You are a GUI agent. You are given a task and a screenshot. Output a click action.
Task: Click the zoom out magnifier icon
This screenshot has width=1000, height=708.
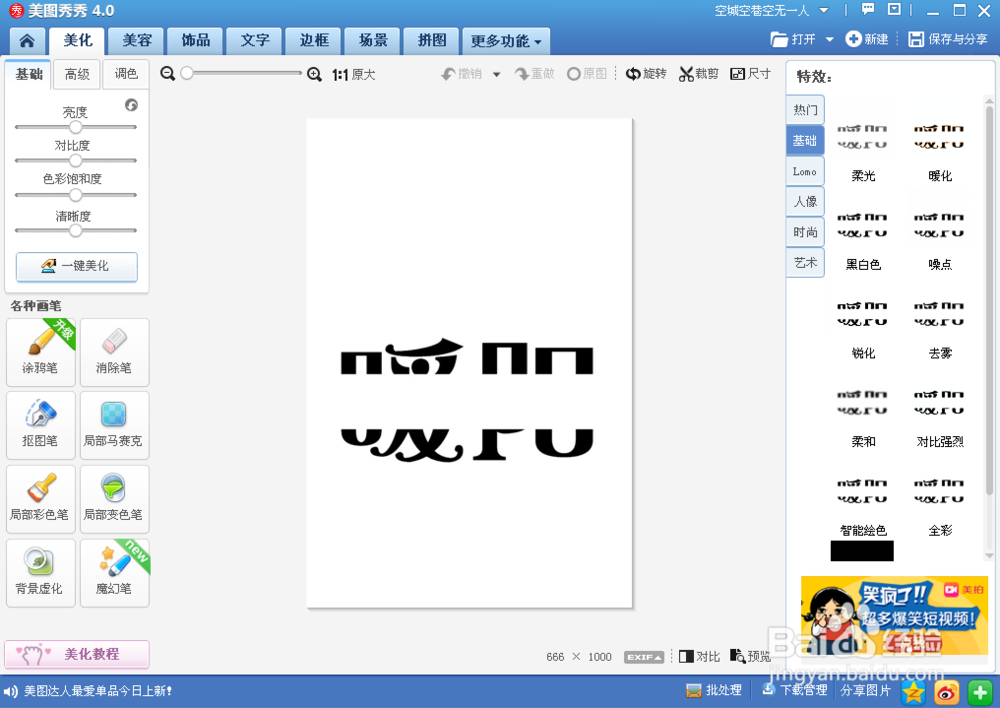point(168,74)
